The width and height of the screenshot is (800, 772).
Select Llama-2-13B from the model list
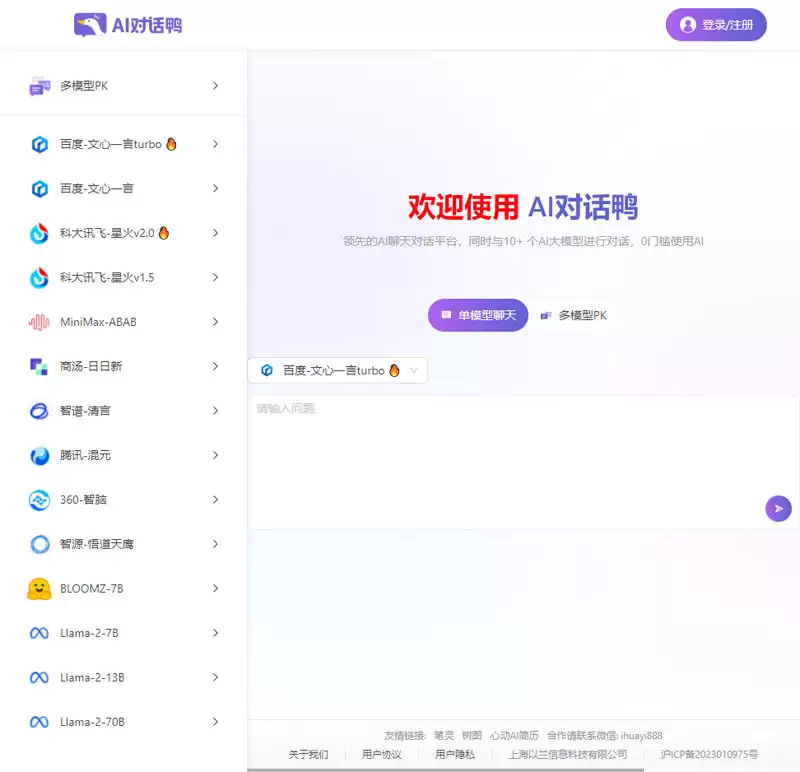pos(92,677)
